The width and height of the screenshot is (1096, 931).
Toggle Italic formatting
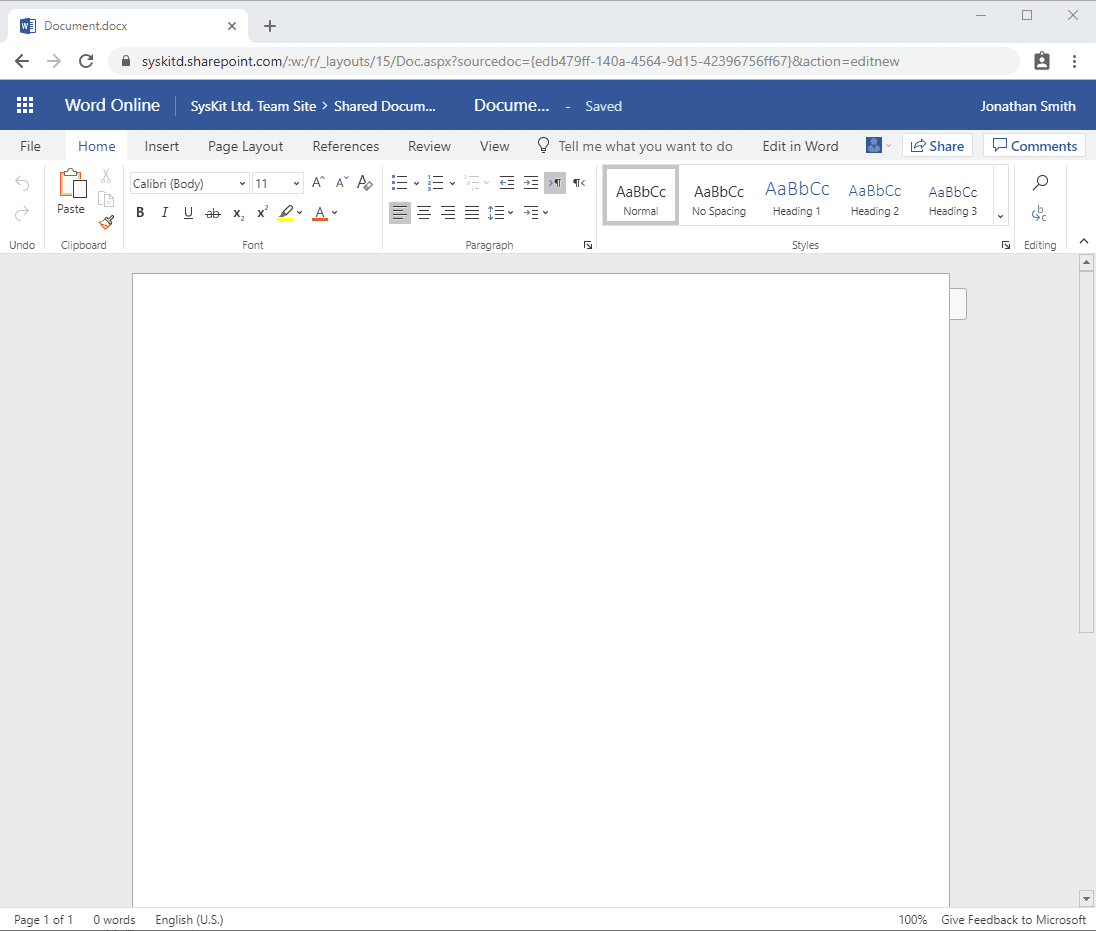[164, 212]
